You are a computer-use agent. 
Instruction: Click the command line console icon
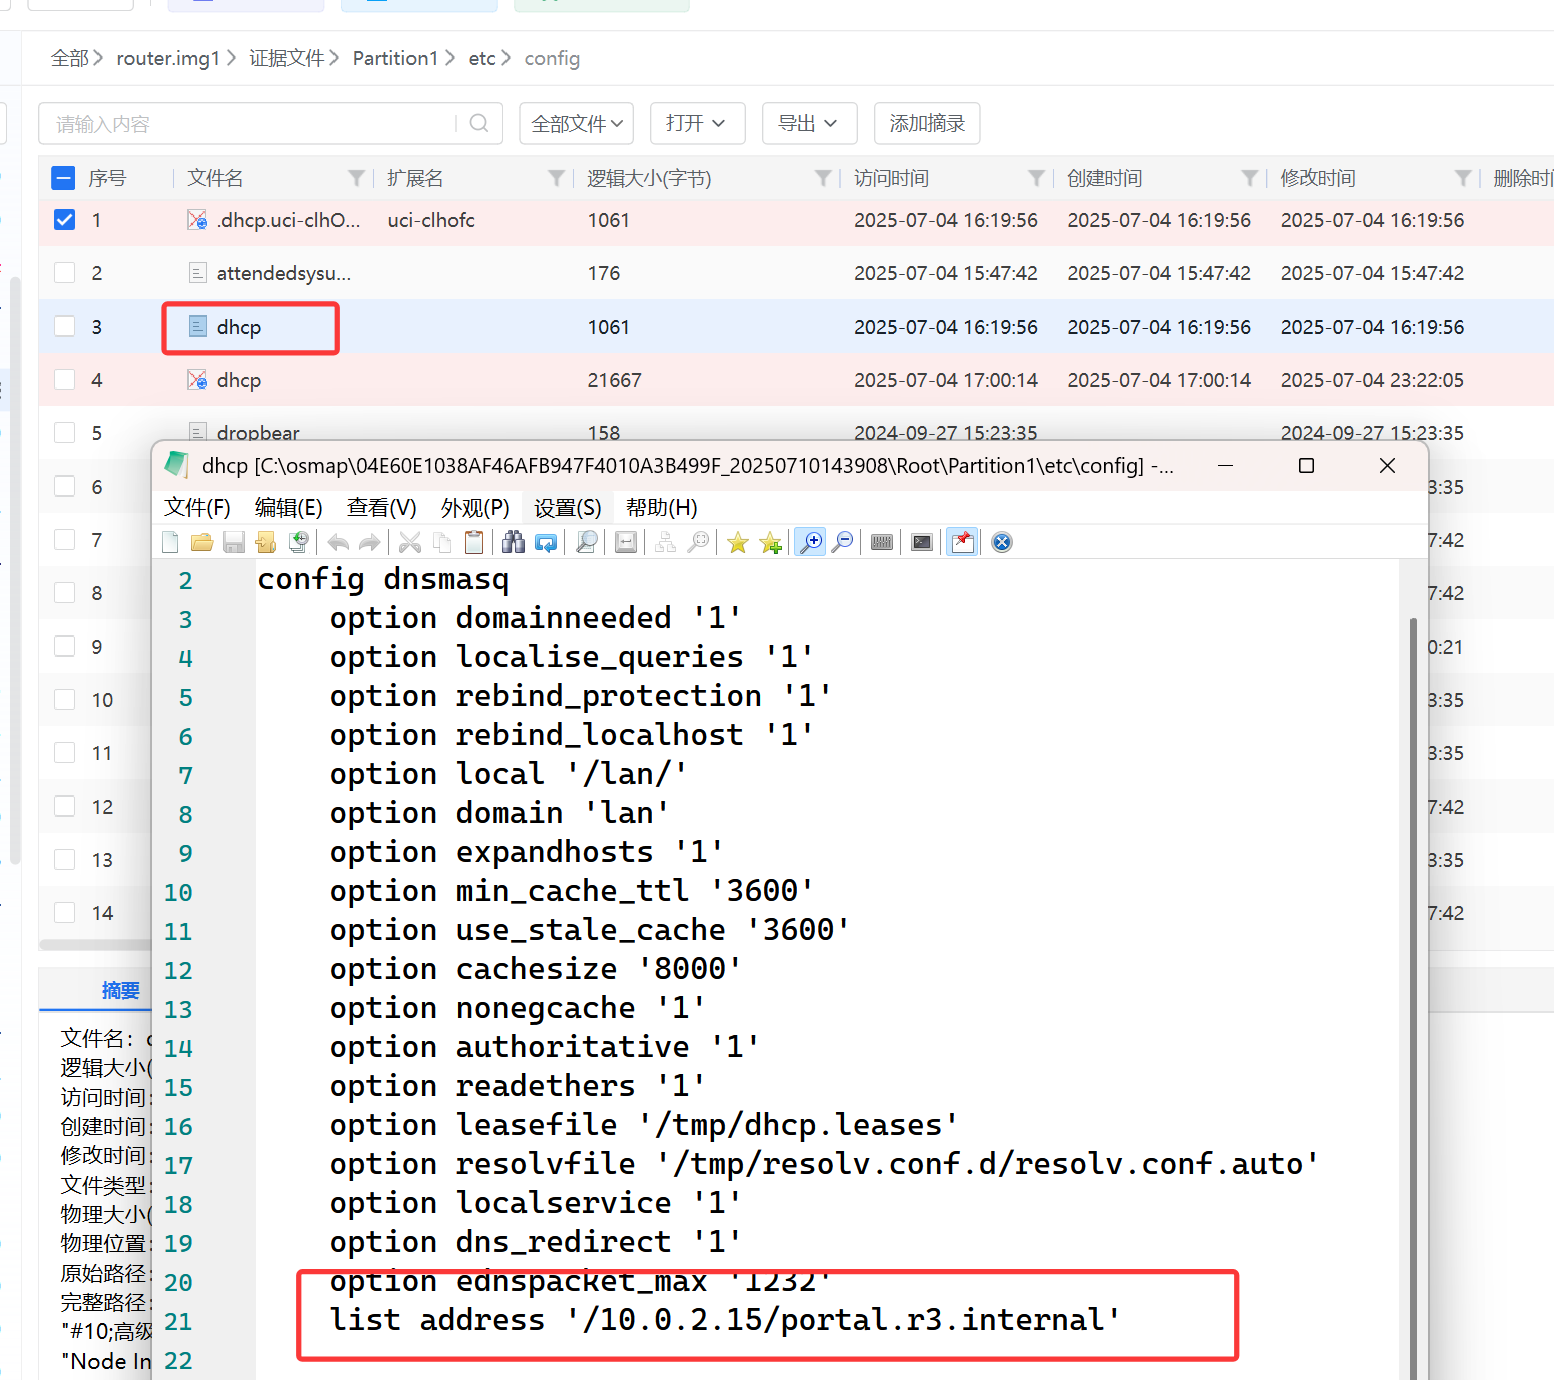922,542
